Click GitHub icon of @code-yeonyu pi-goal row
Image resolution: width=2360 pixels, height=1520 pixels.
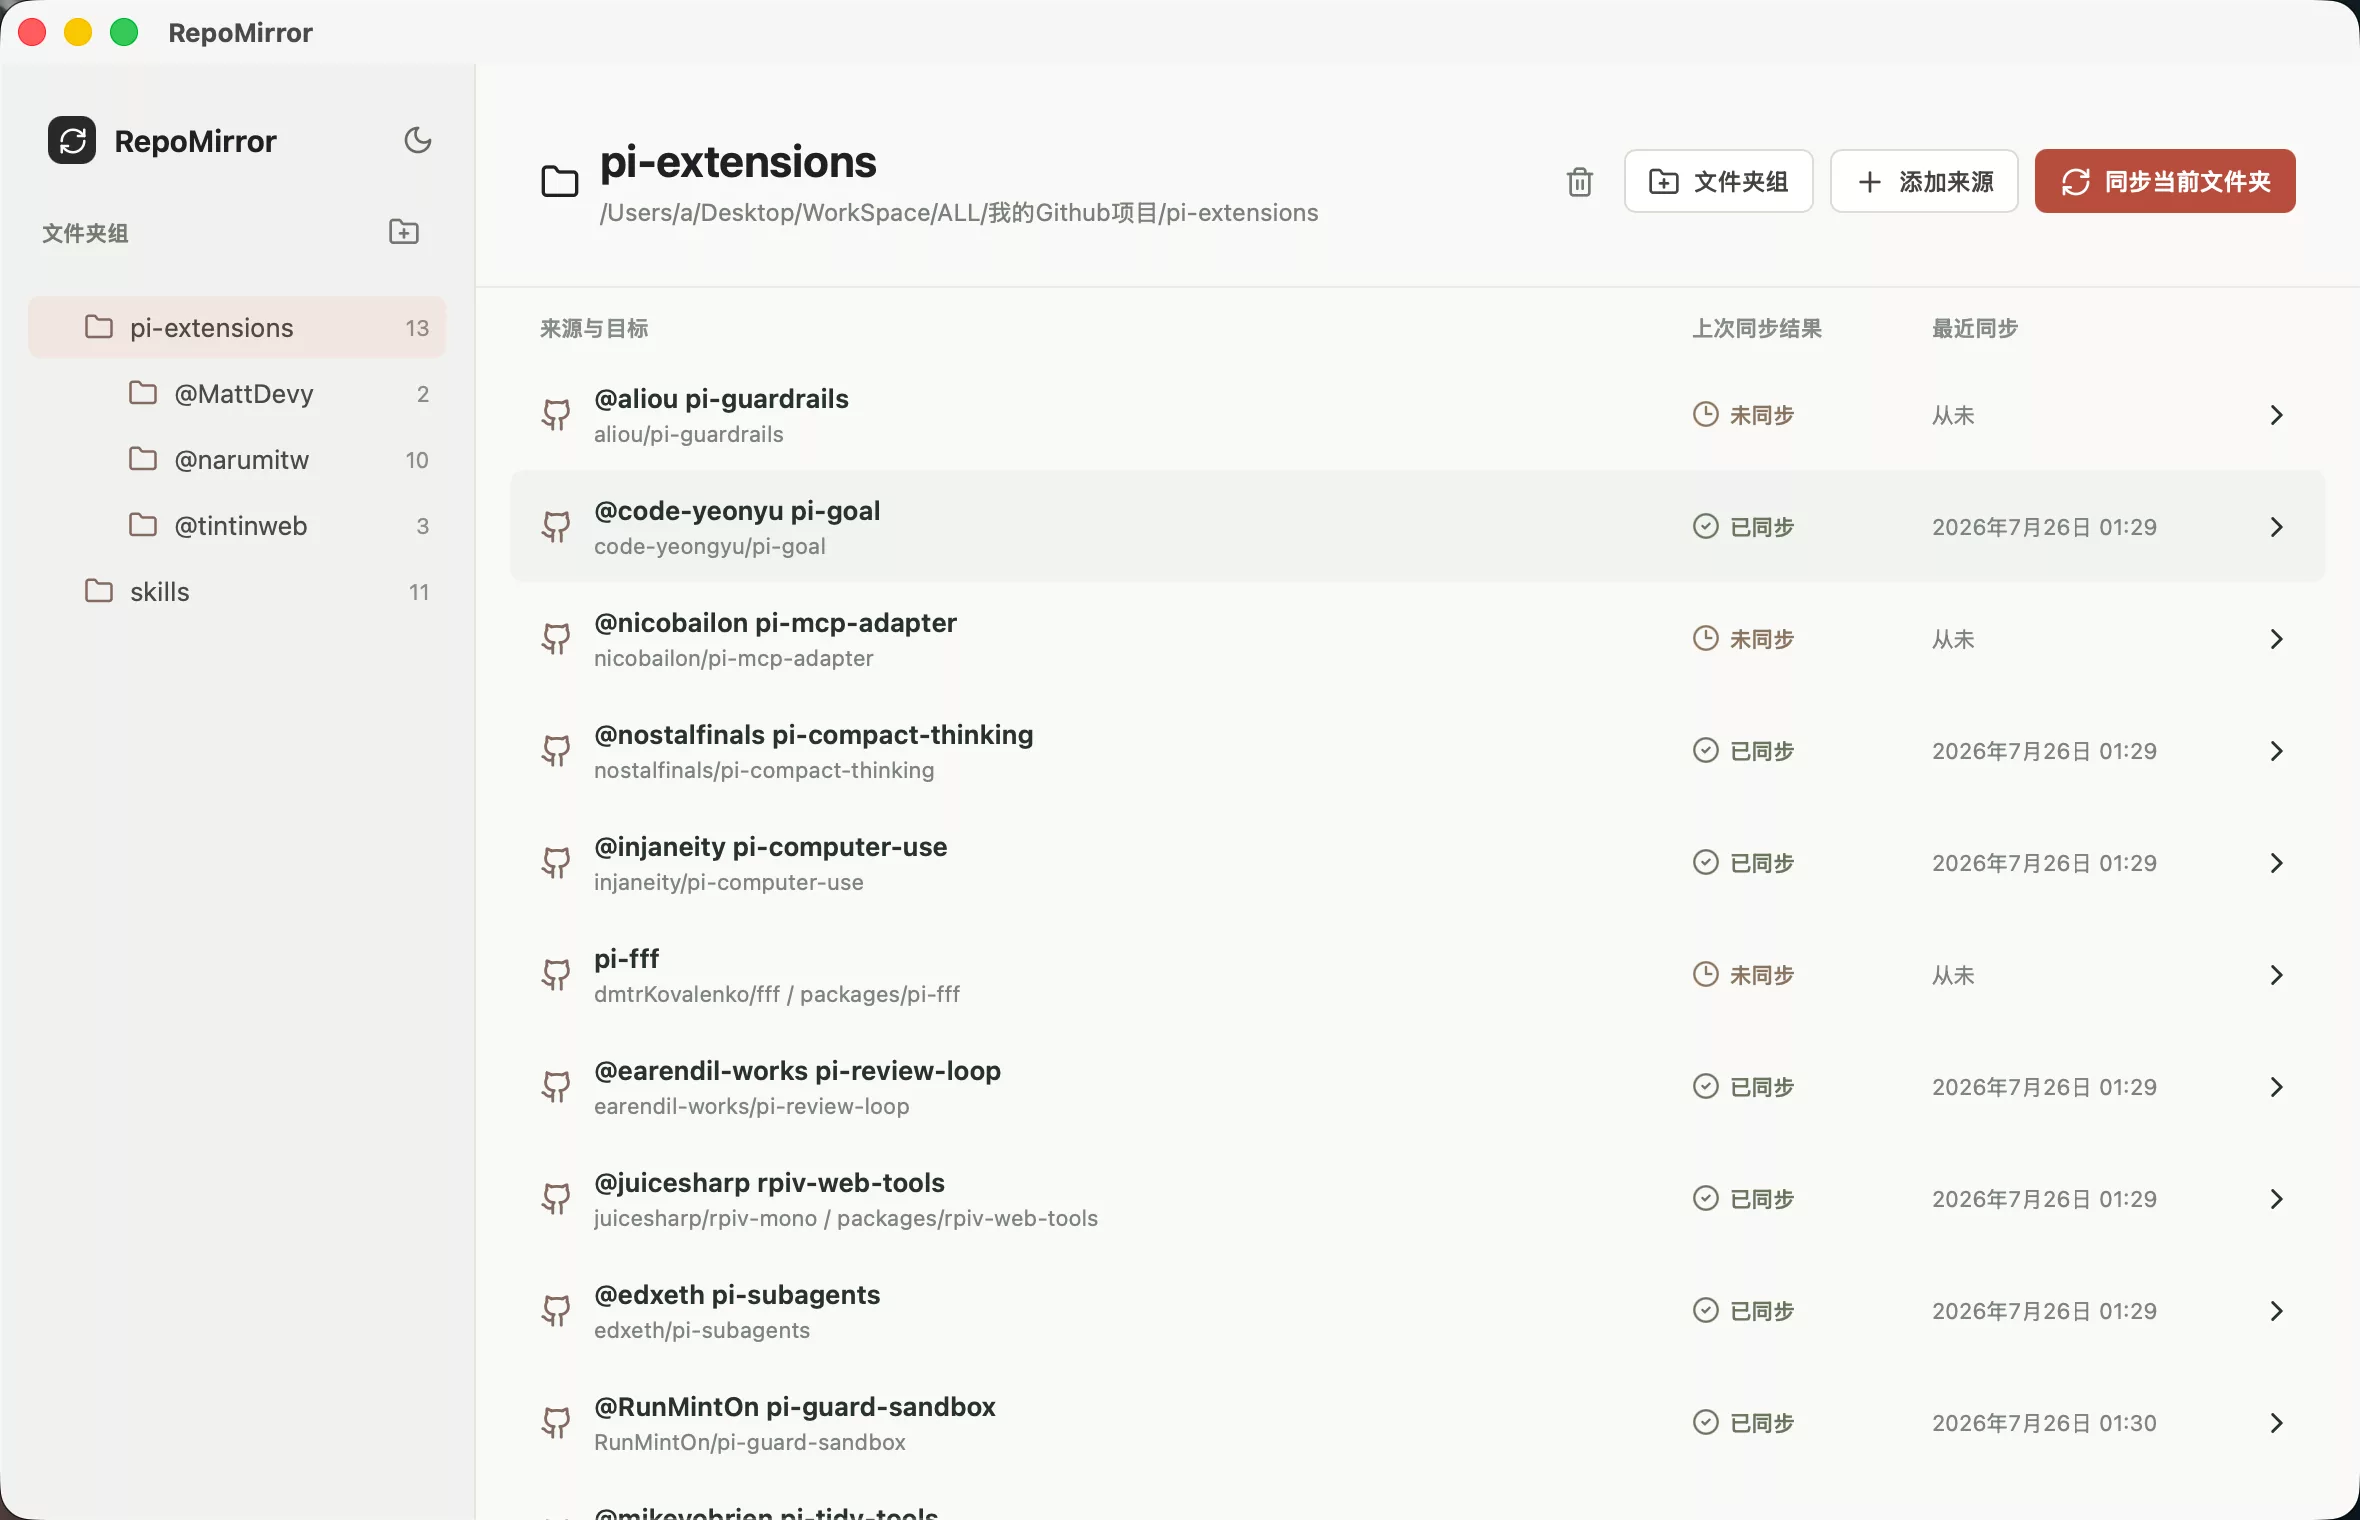tap(556, 526)
